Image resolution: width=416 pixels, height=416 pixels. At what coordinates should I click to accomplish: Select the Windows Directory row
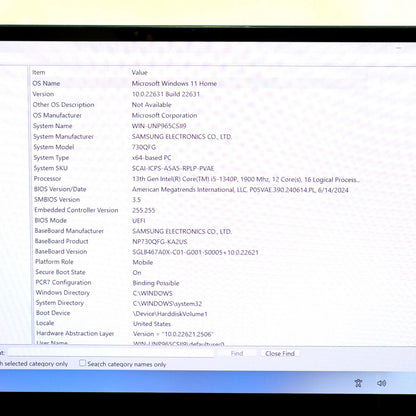[x=223, y=293]
